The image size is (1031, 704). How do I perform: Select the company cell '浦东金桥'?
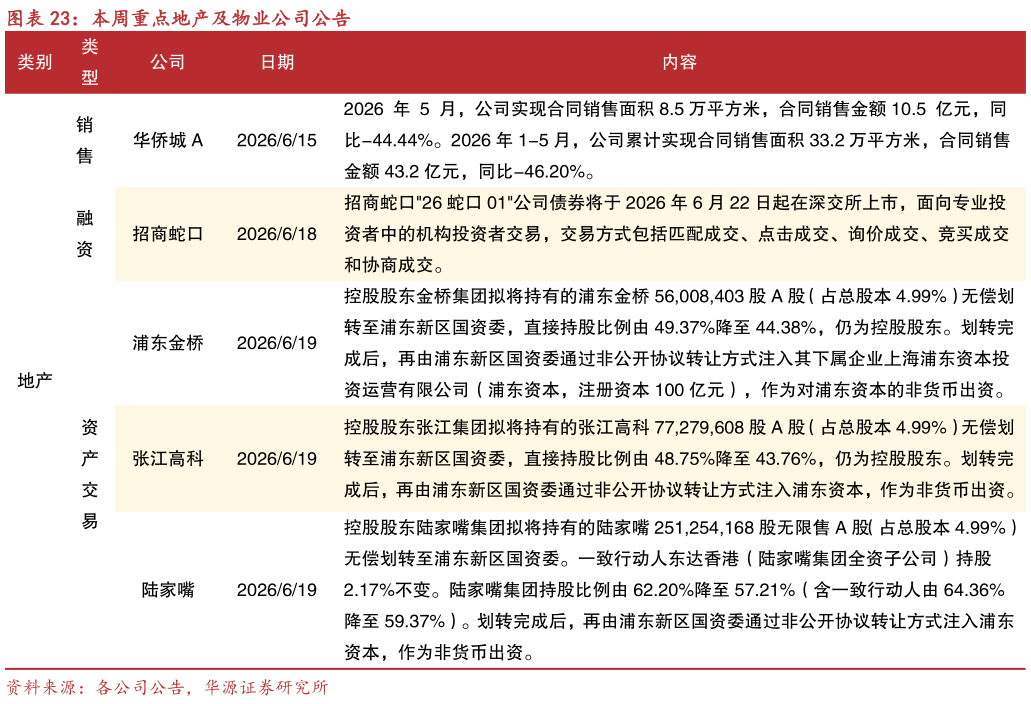click(168, 343)
